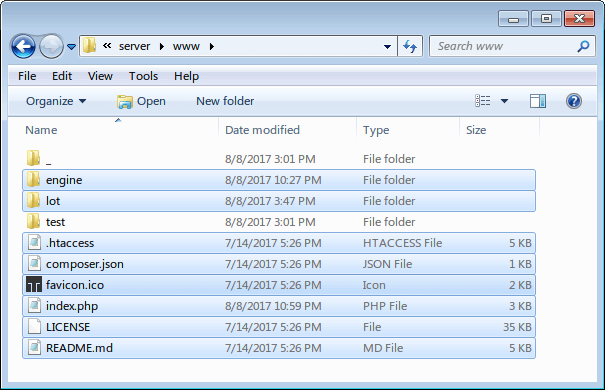Viewport: 605px width, 390px height.
Task: Click '8/8/2017 10:27 PM' date cell
Action: click(273, 180)
